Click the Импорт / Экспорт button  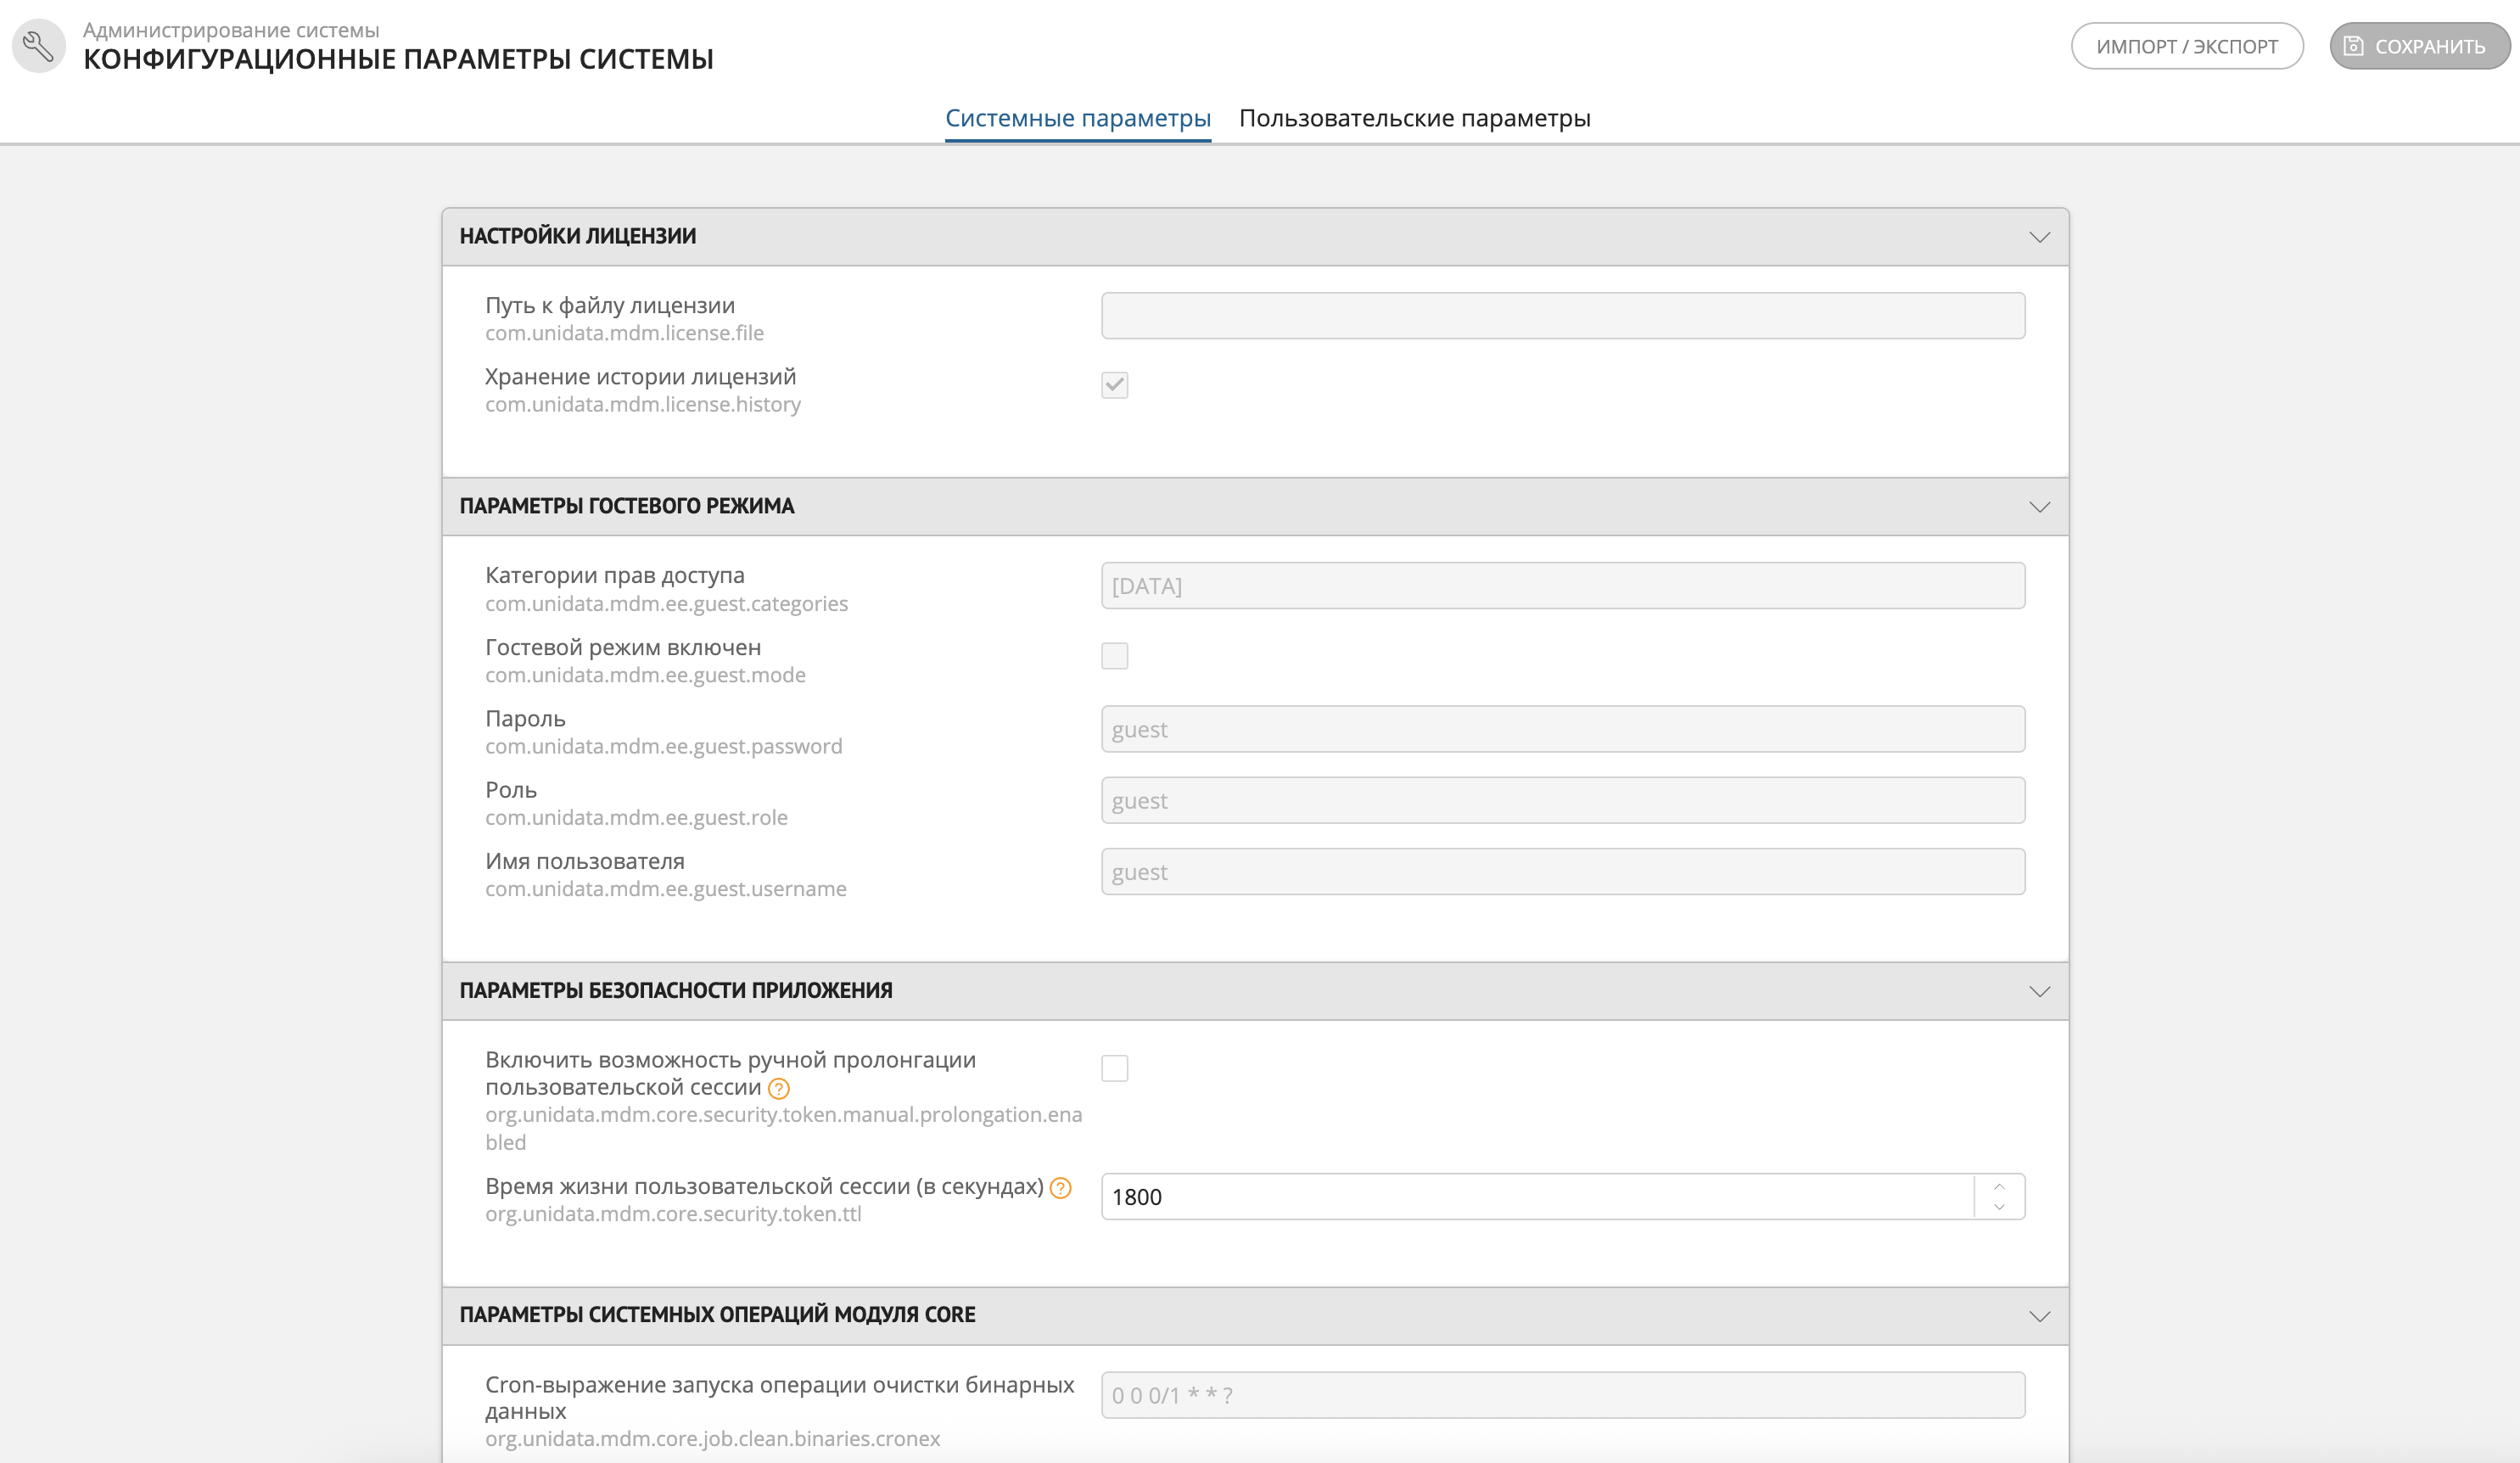tap(2186, 46)
